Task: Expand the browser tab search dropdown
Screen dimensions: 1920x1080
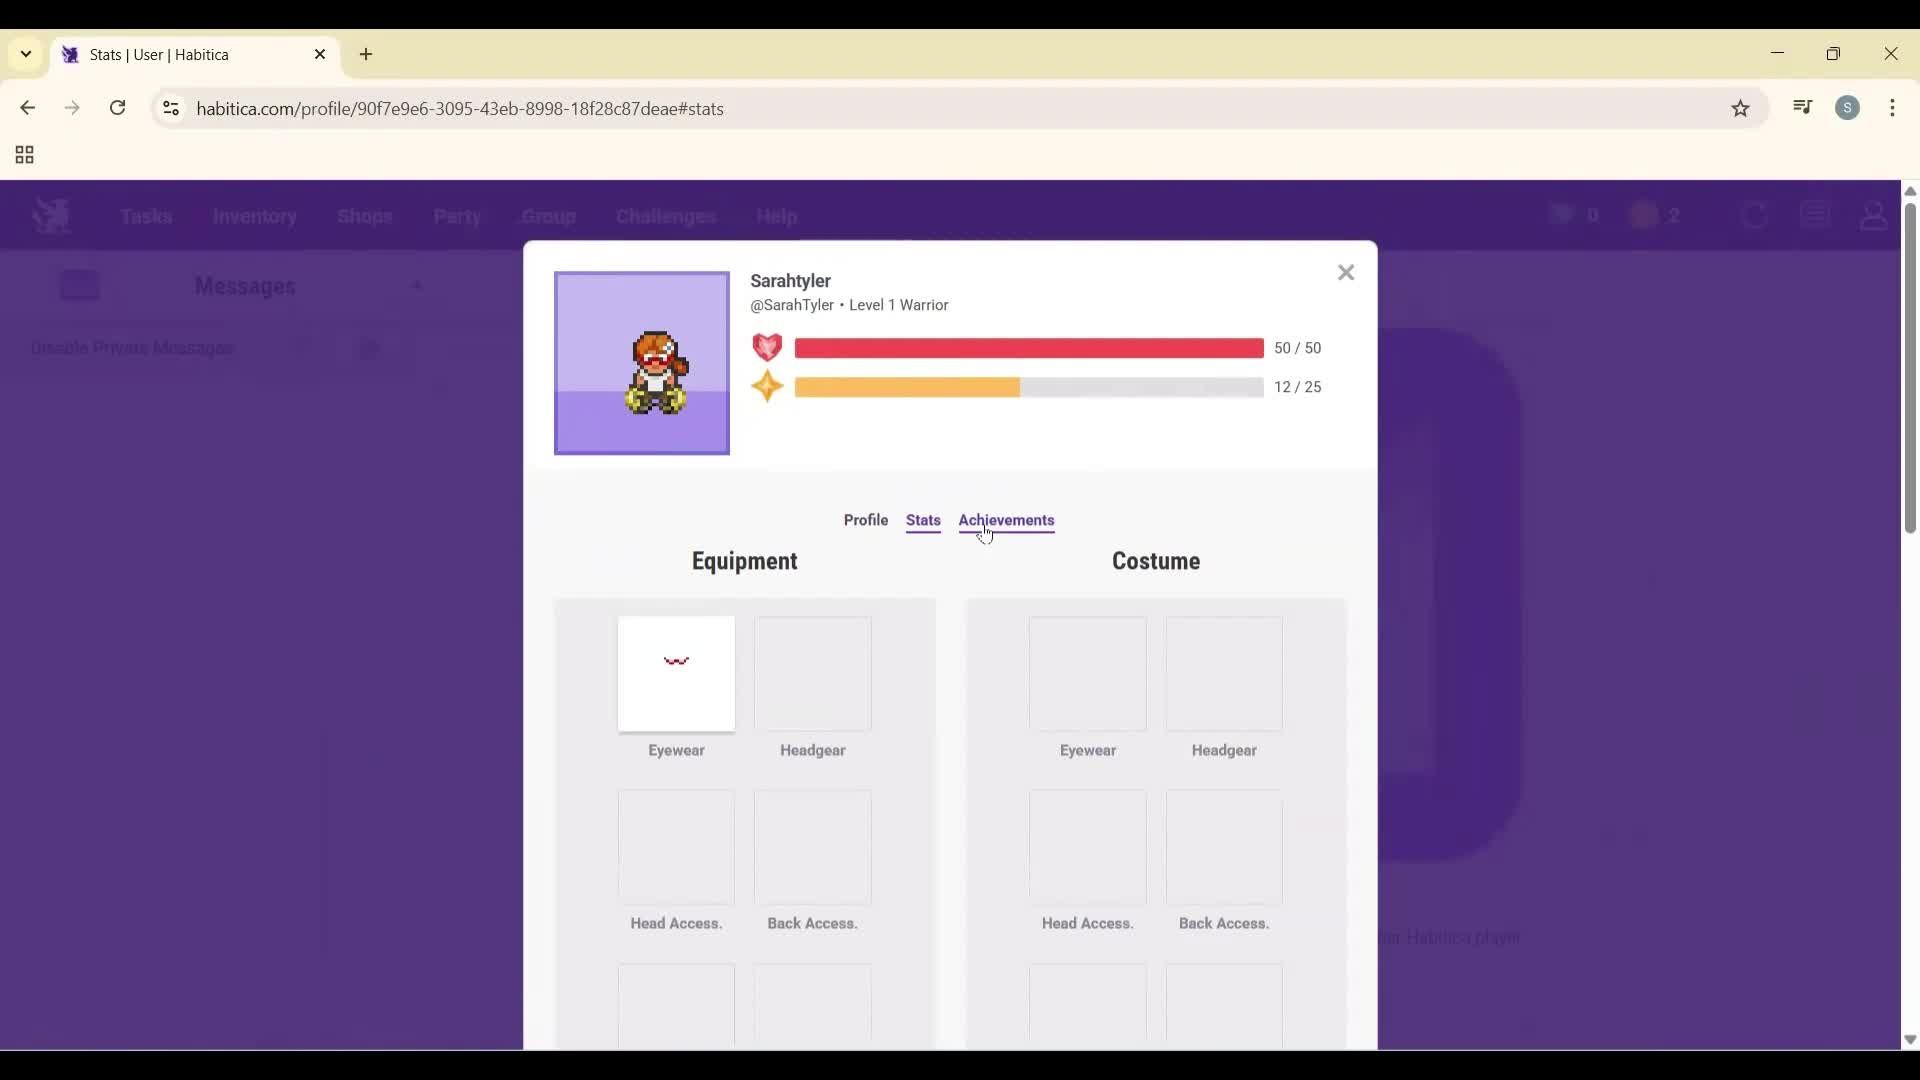Action: 24,55
